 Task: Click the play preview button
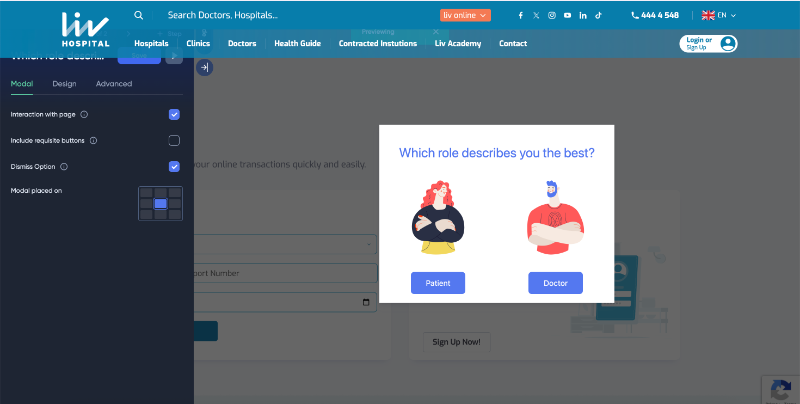point(174,56)
